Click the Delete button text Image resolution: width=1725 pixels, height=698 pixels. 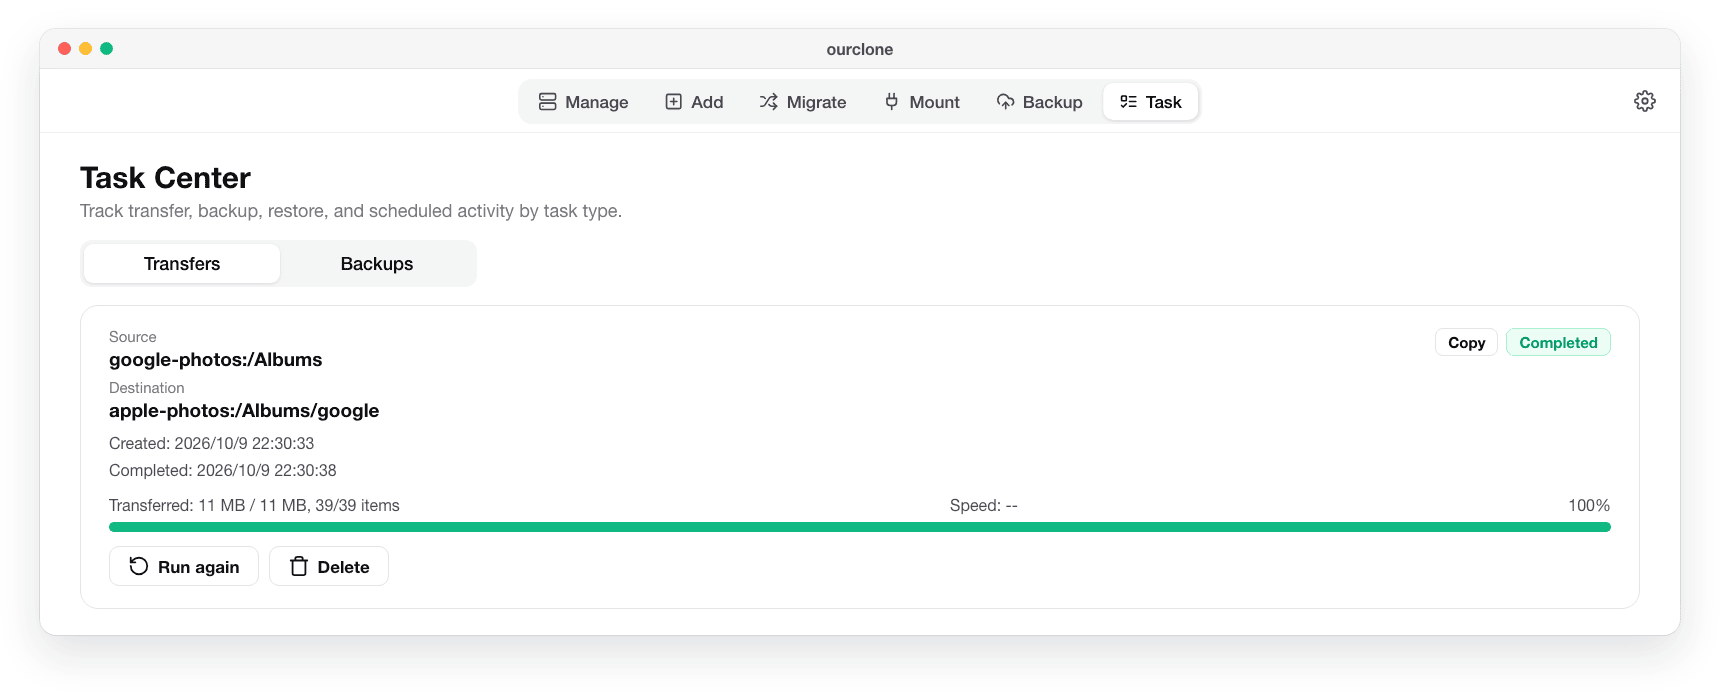click(x=343, y=567)
